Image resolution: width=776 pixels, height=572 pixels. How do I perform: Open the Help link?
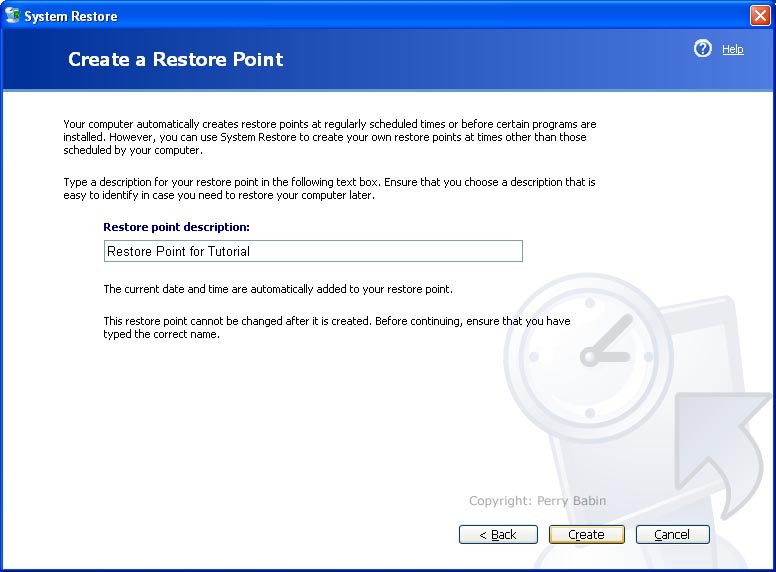pos(732,49)
